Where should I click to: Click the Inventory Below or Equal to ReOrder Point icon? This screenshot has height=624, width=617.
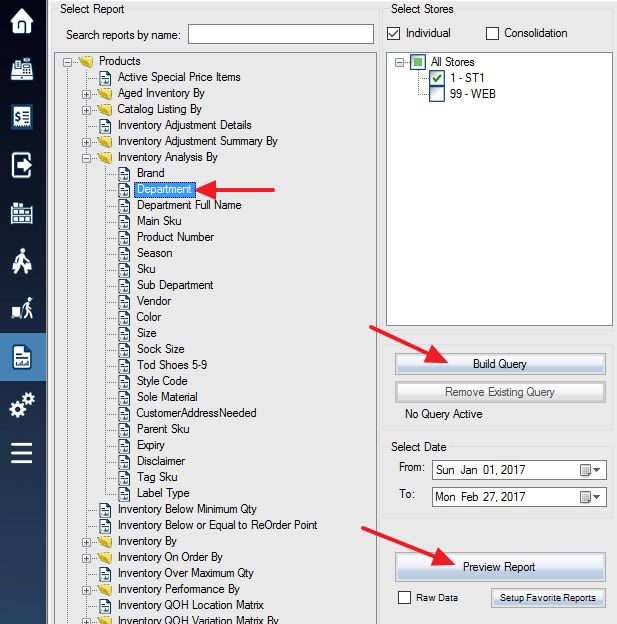pyautogui.click(x=105, y=526)
